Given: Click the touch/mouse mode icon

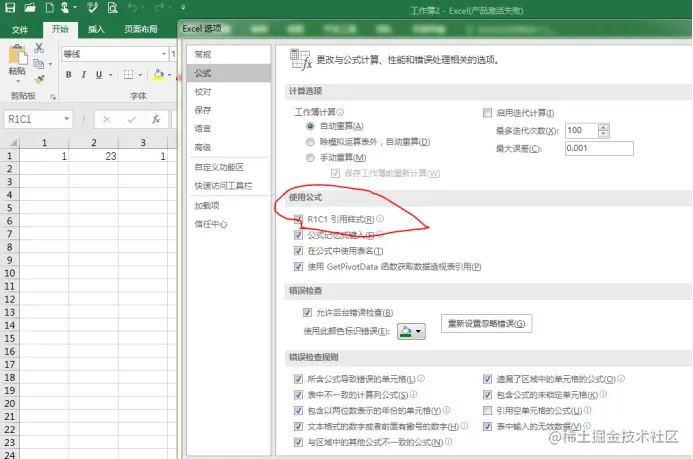Looking at the screenshot, I should (65, 8).
